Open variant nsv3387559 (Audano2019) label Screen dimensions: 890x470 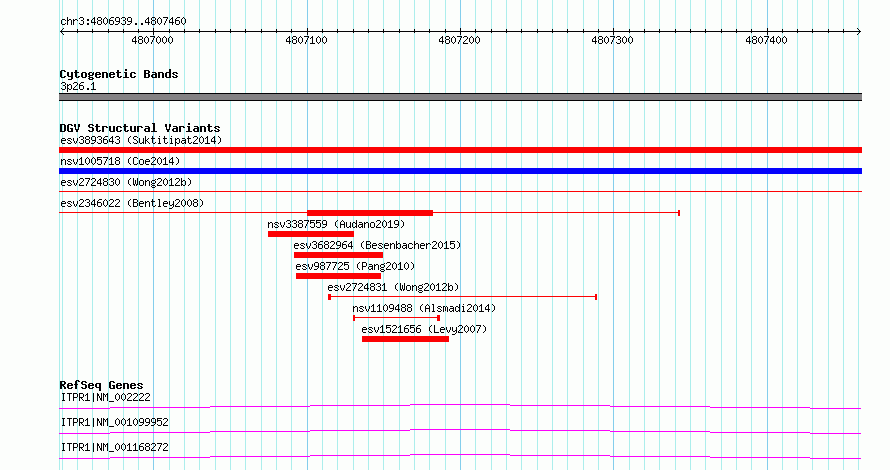coord(336,224)
